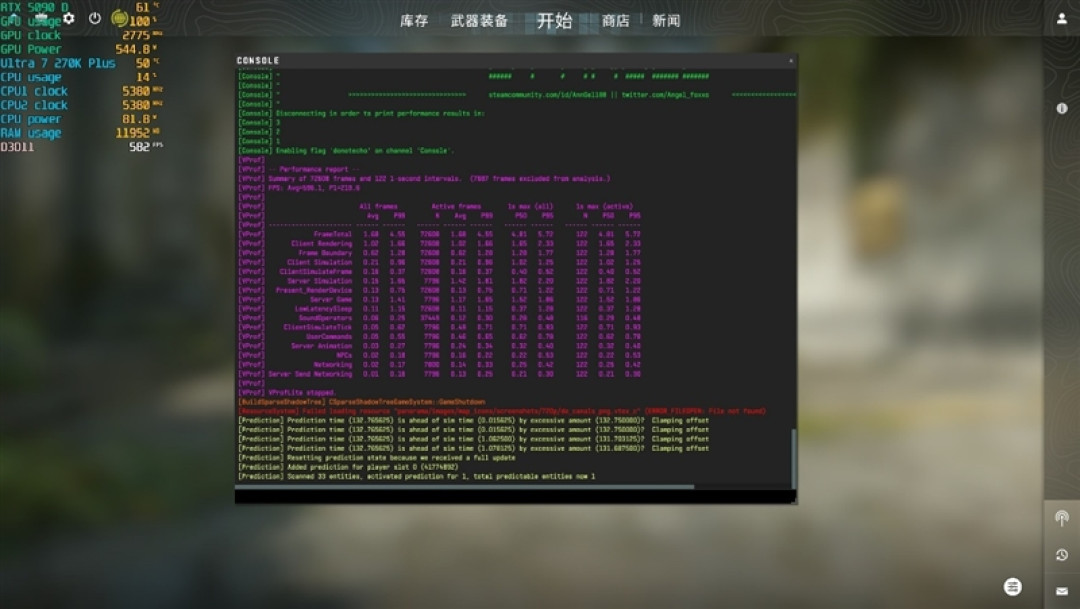Click the CPU1 clock 5380 value
Image resolution: width=1080 pixels, height=609 pixels.
pyautogui.click(x=136, y=91)
